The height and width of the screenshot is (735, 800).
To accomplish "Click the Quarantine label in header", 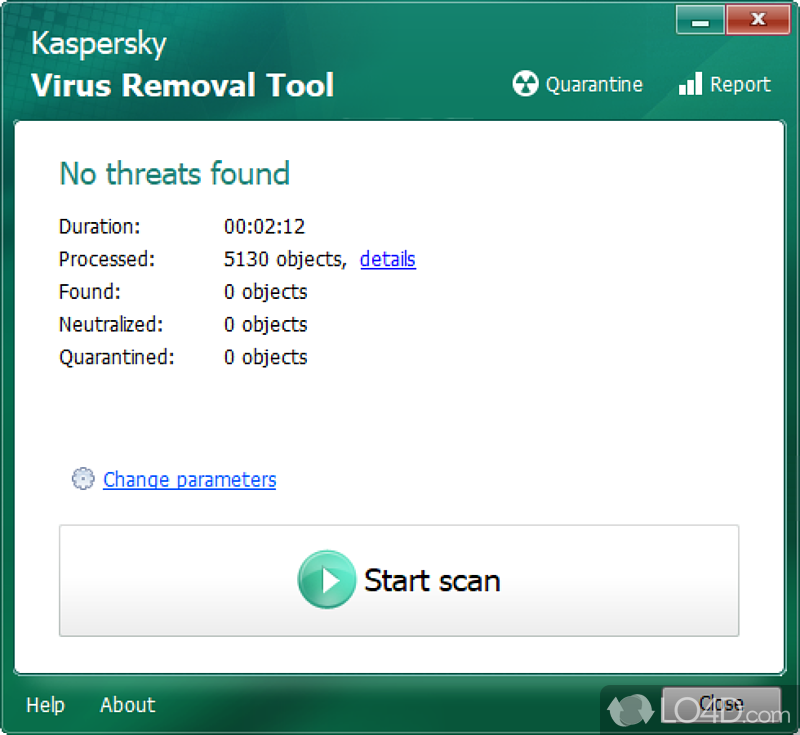I will [x=594, y=85].
